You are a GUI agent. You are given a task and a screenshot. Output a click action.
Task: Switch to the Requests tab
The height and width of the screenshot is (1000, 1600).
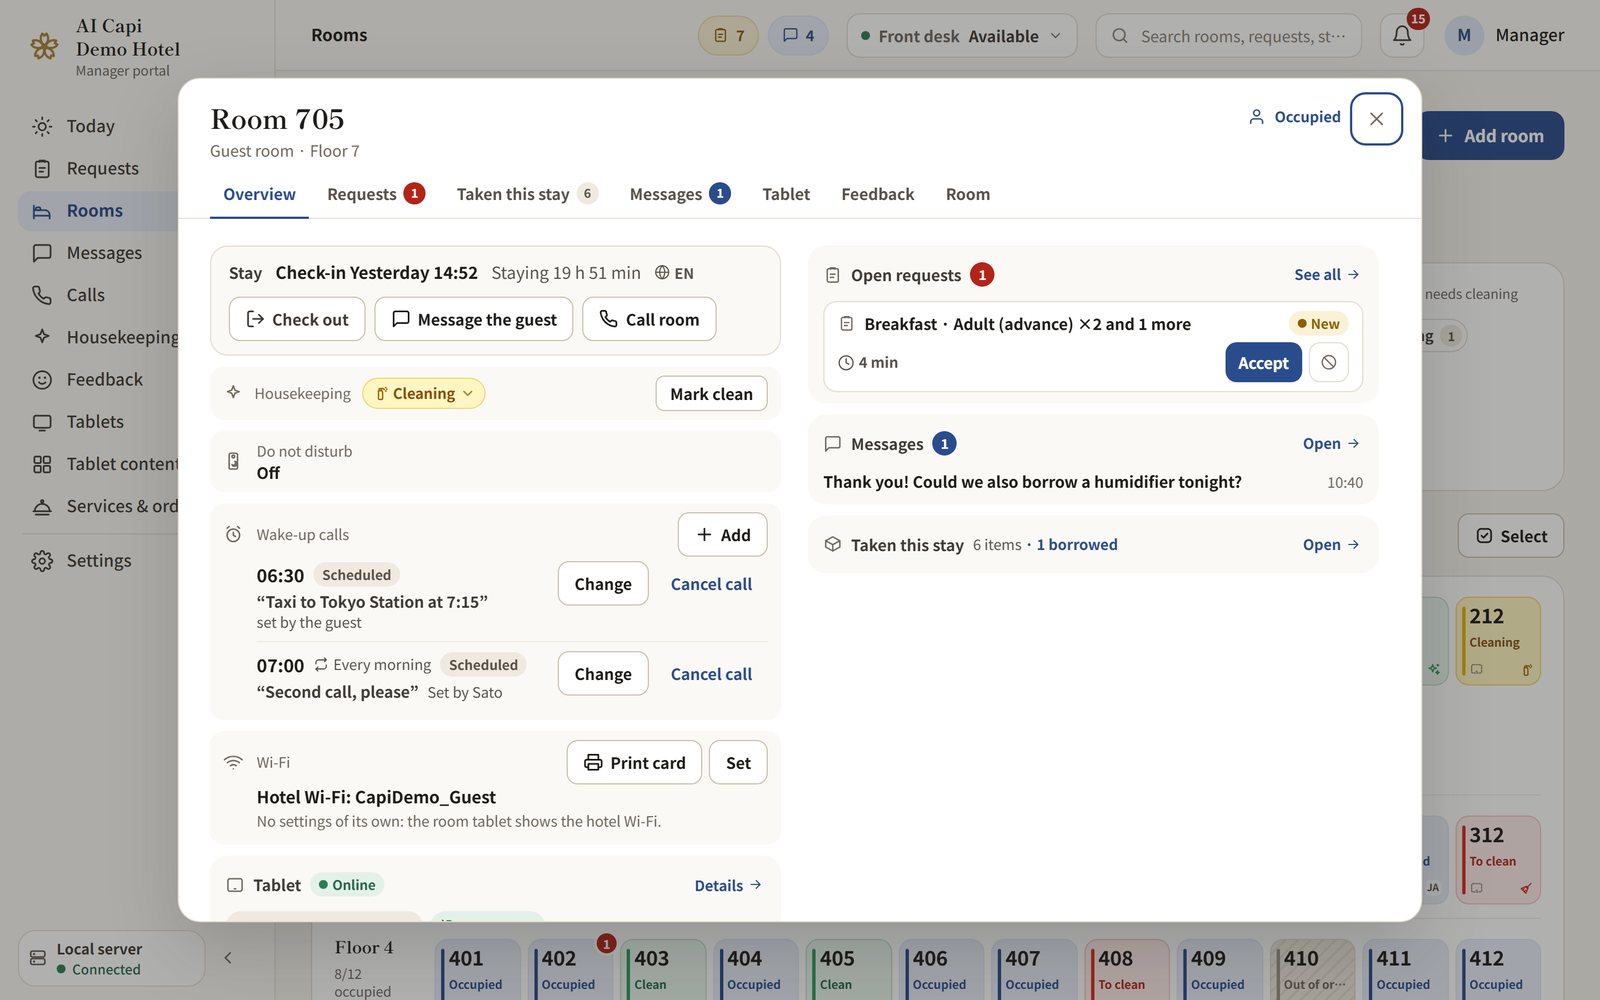[x=376, y=194]
